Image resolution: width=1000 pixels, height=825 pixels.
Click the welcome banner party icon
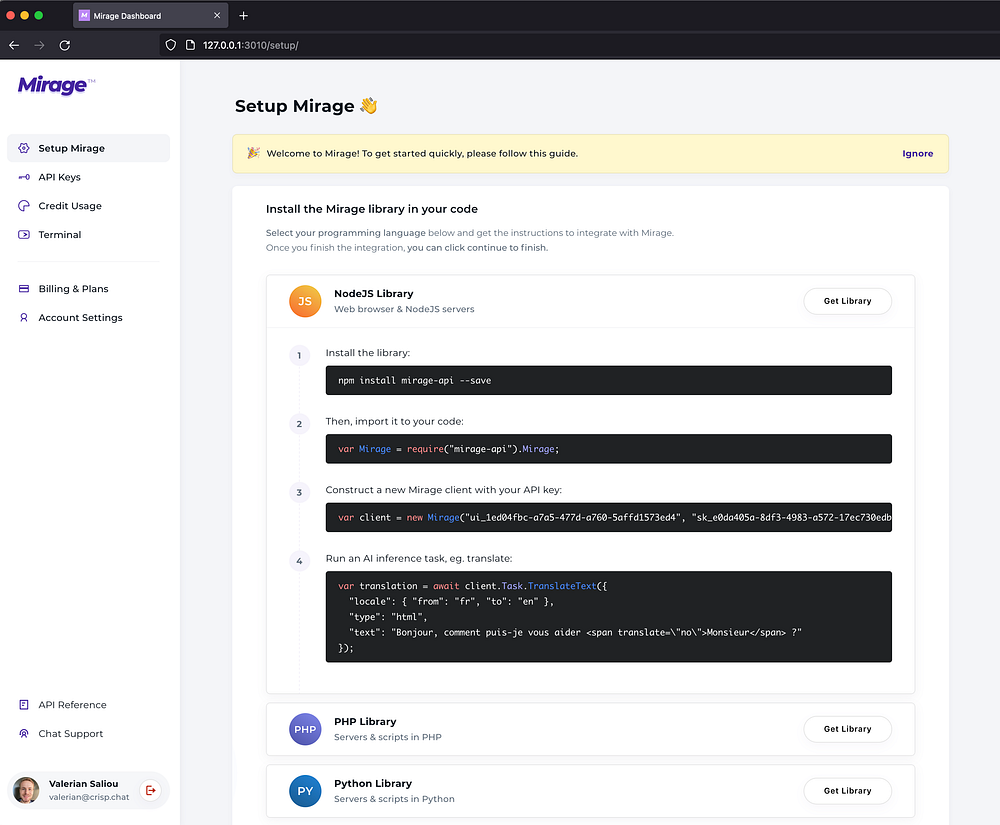pyautogui.click(x=253, y=153)
